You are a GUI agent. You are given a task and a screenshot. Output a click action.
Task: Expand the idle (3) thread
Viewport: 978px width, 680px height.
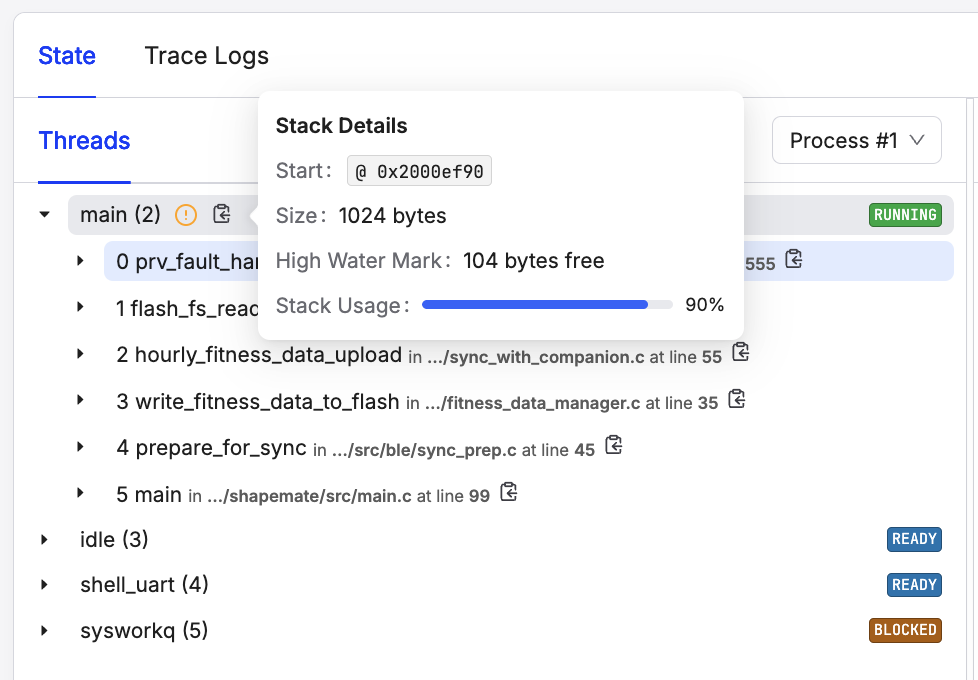(x=44, y=540)
